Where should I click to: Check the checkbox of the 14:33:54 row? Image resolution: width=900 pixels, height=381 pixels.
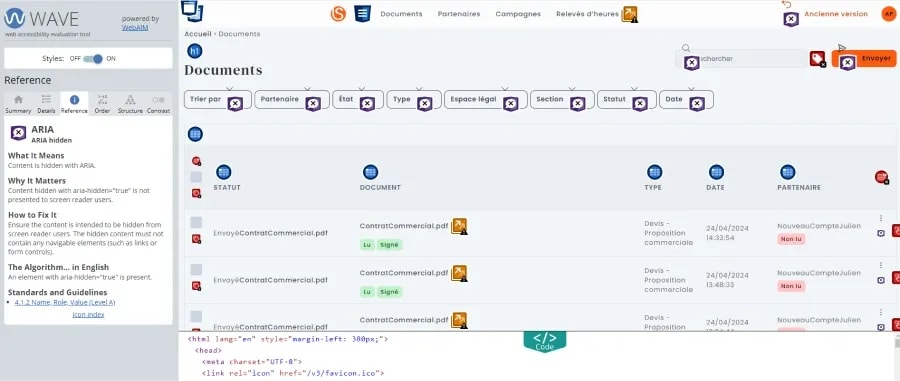point(196,222)
